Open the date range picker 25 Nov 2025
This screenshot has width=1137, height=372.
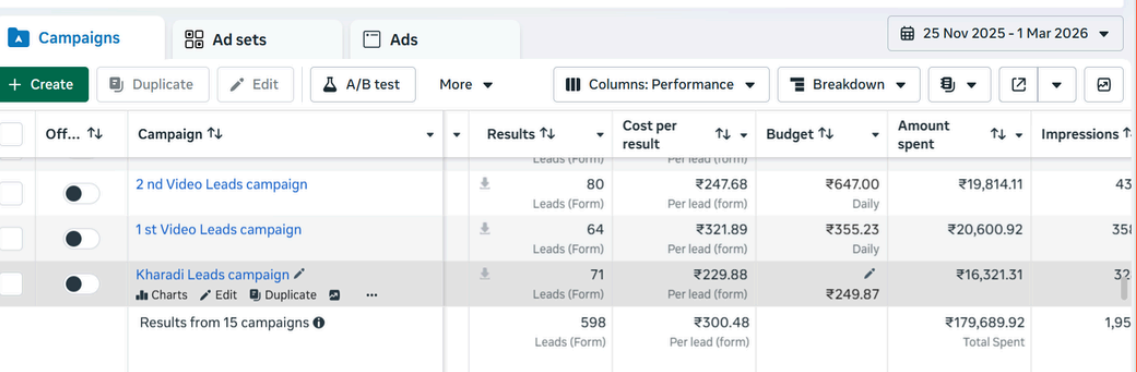[1005, 33]
